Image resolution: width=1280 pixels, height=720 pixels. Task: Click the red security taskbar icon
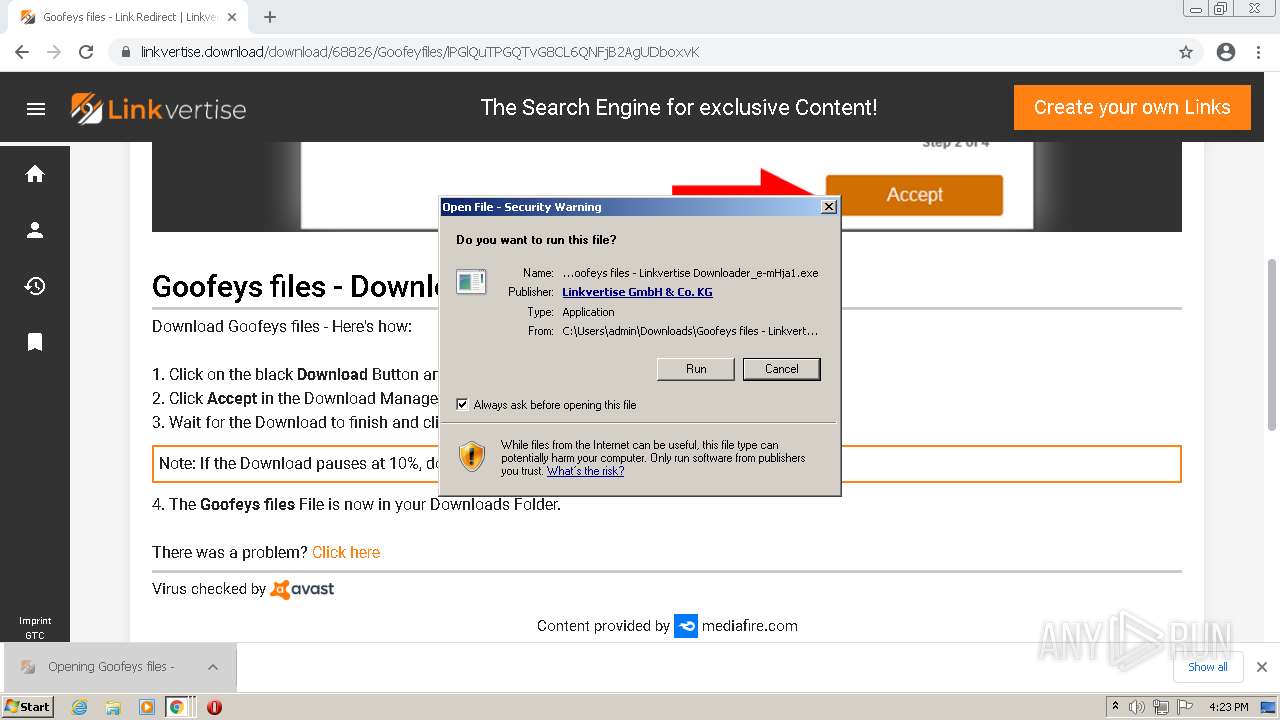pyautogui.click(x=214, y=707)
